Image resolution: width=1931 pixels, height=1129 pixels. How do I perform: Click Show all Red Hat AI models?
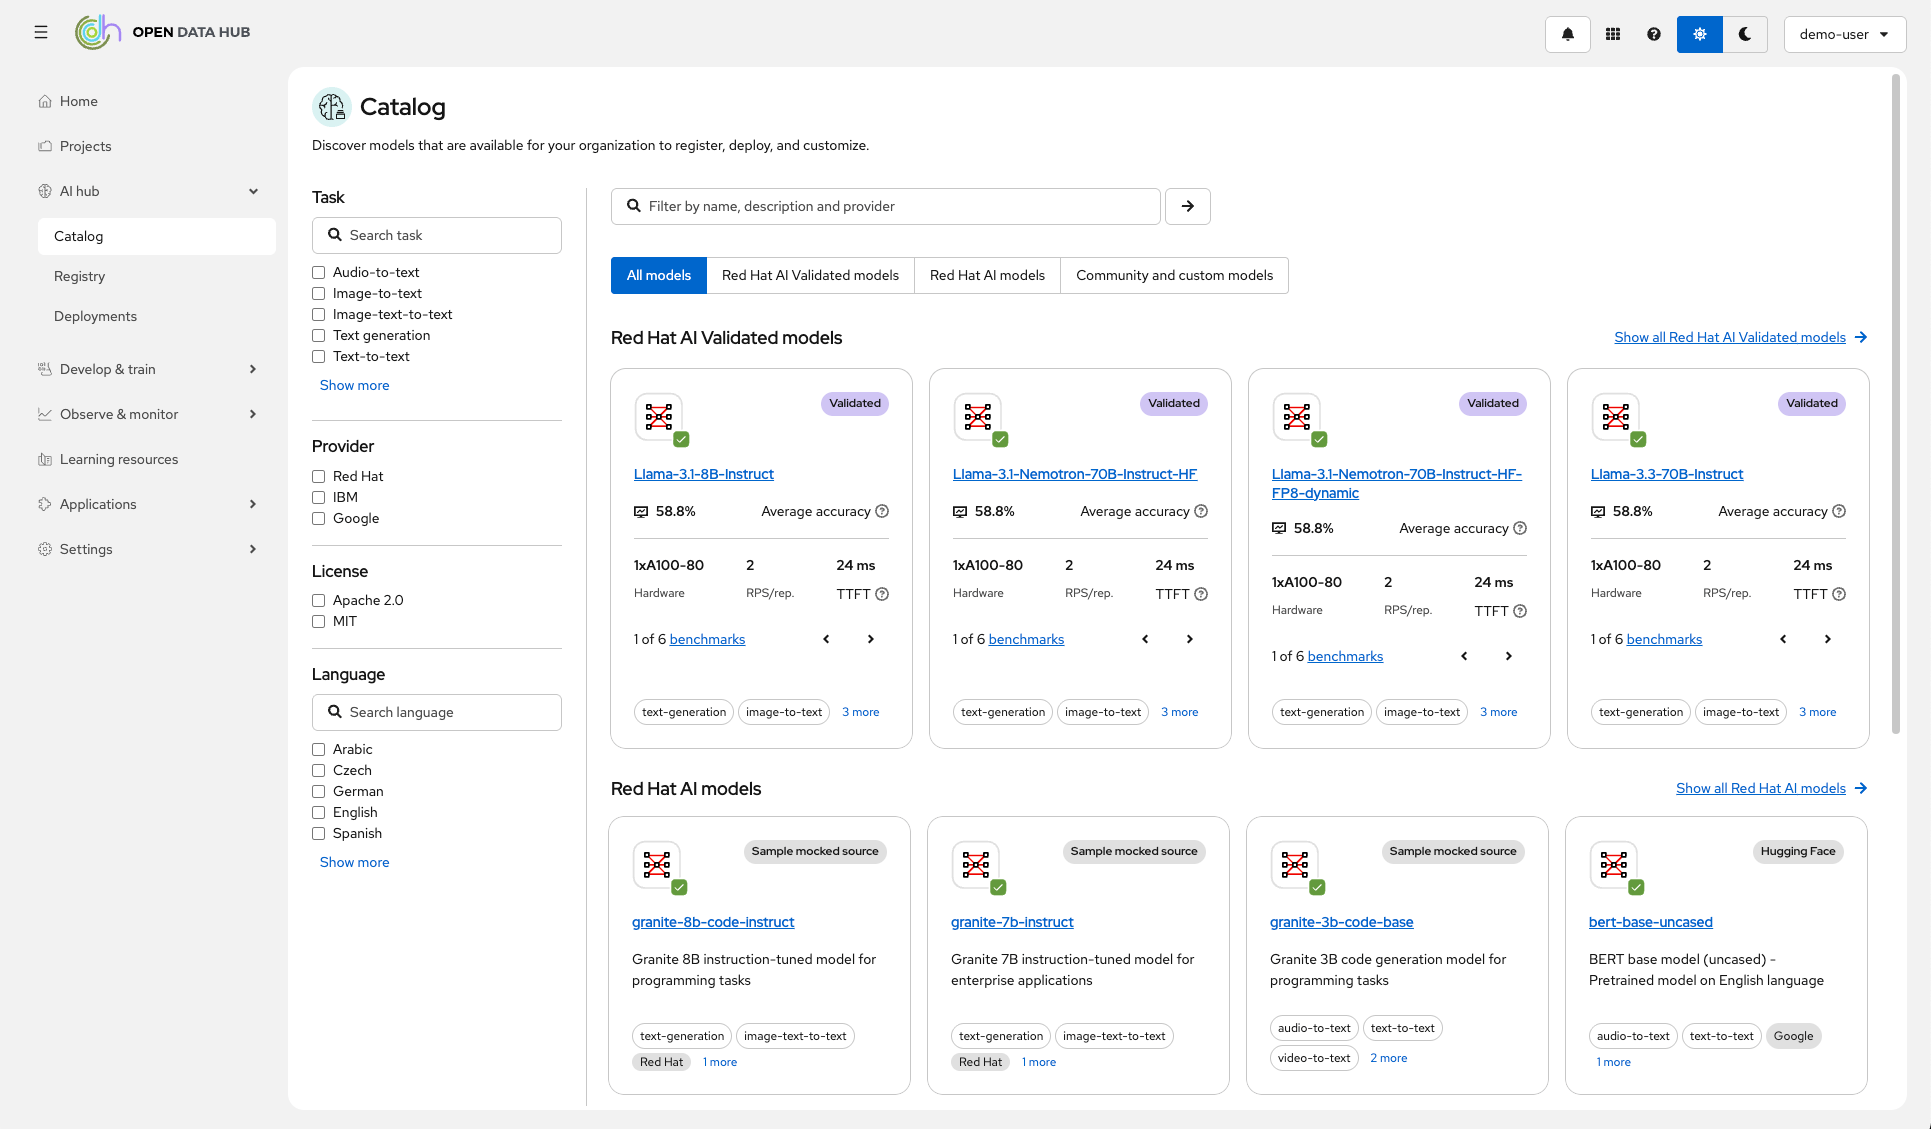1760,788
